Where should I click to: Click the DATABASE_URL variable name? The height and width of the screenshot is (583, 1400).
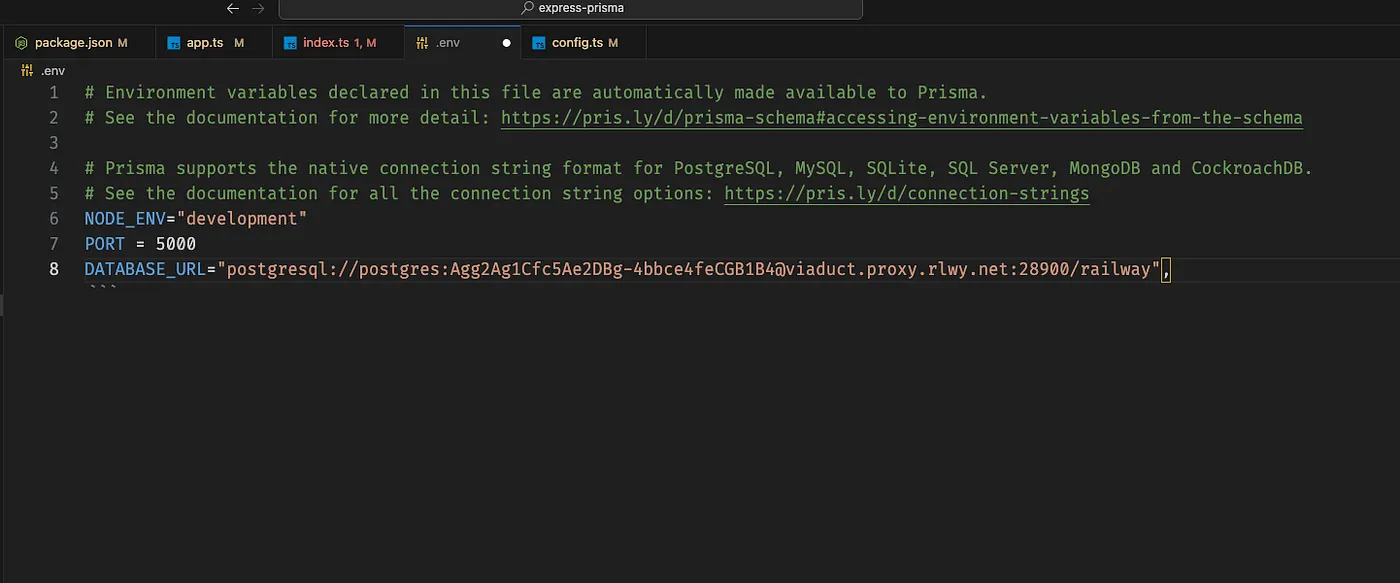[145, 269]
